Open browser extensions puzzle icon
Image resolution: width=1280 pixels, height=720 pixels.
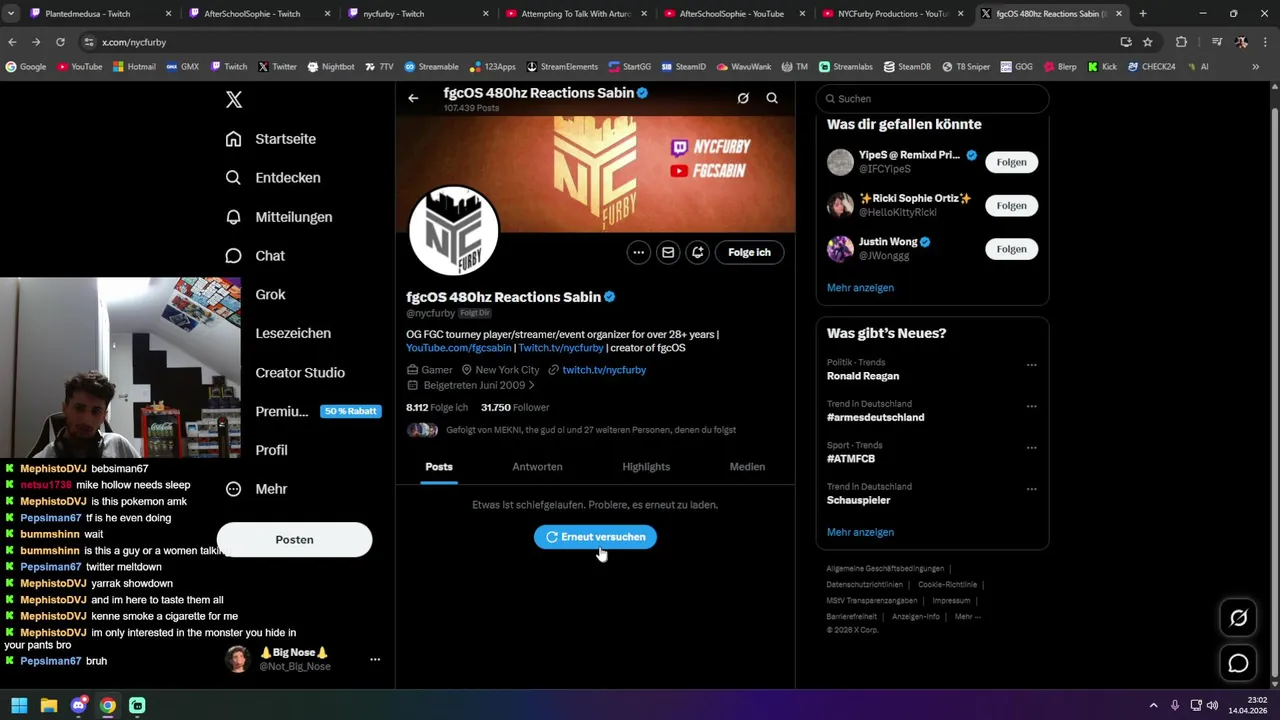pos(1181,42)
